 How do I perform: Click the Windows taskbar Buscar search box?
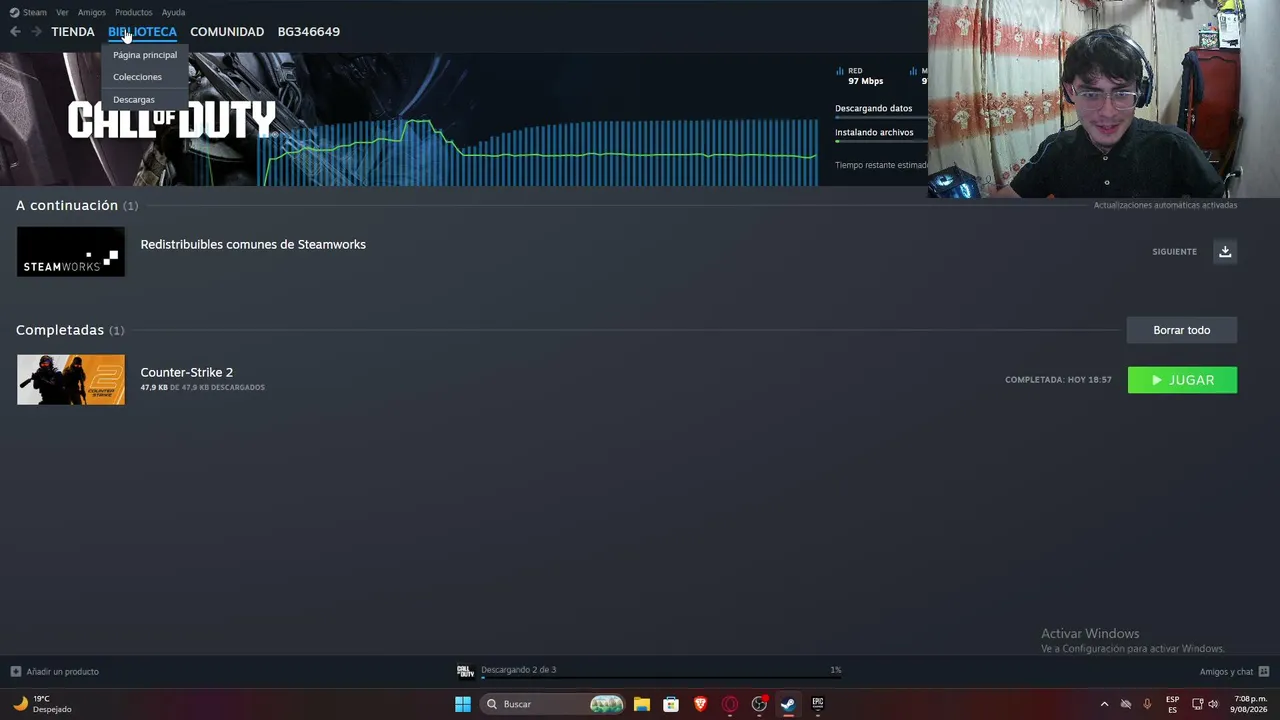[x=552, y=704]
